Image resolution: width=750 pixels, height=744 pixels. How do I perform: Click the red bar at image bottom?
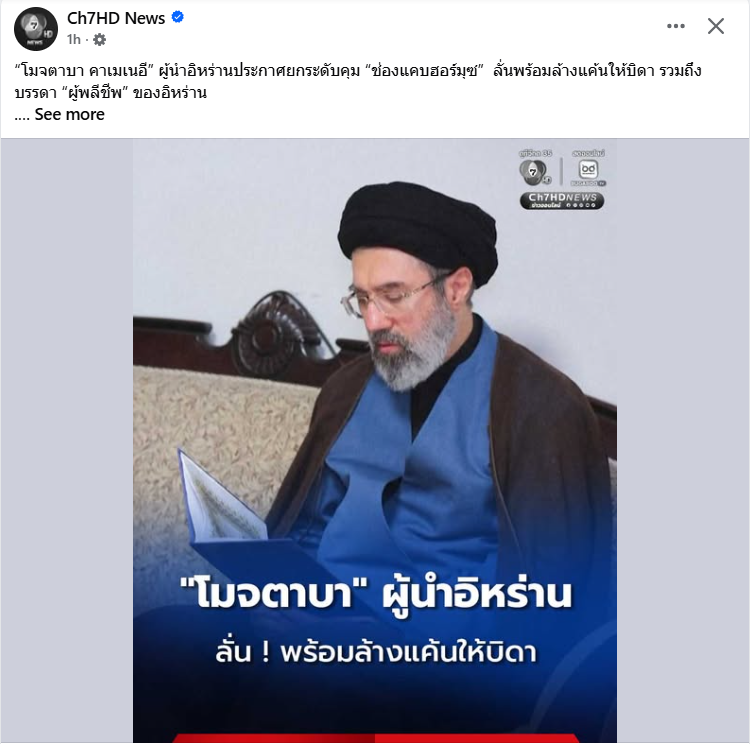click(x=376, y=738)
